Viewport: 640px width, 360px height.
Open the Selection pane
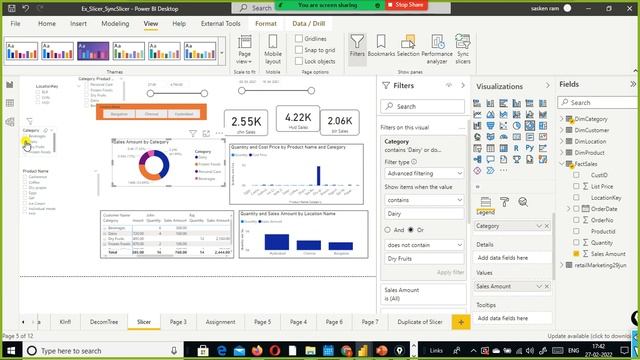(408, 46)
